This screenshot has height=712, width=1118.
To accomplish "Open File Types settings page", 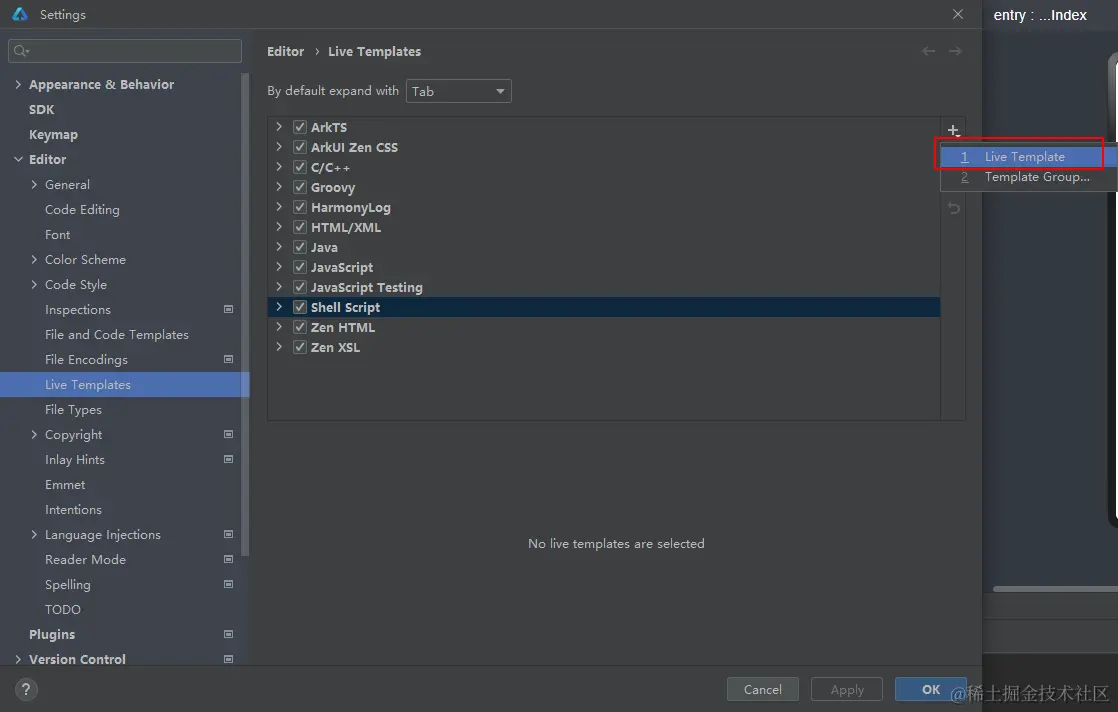I will tap(73, 410).
